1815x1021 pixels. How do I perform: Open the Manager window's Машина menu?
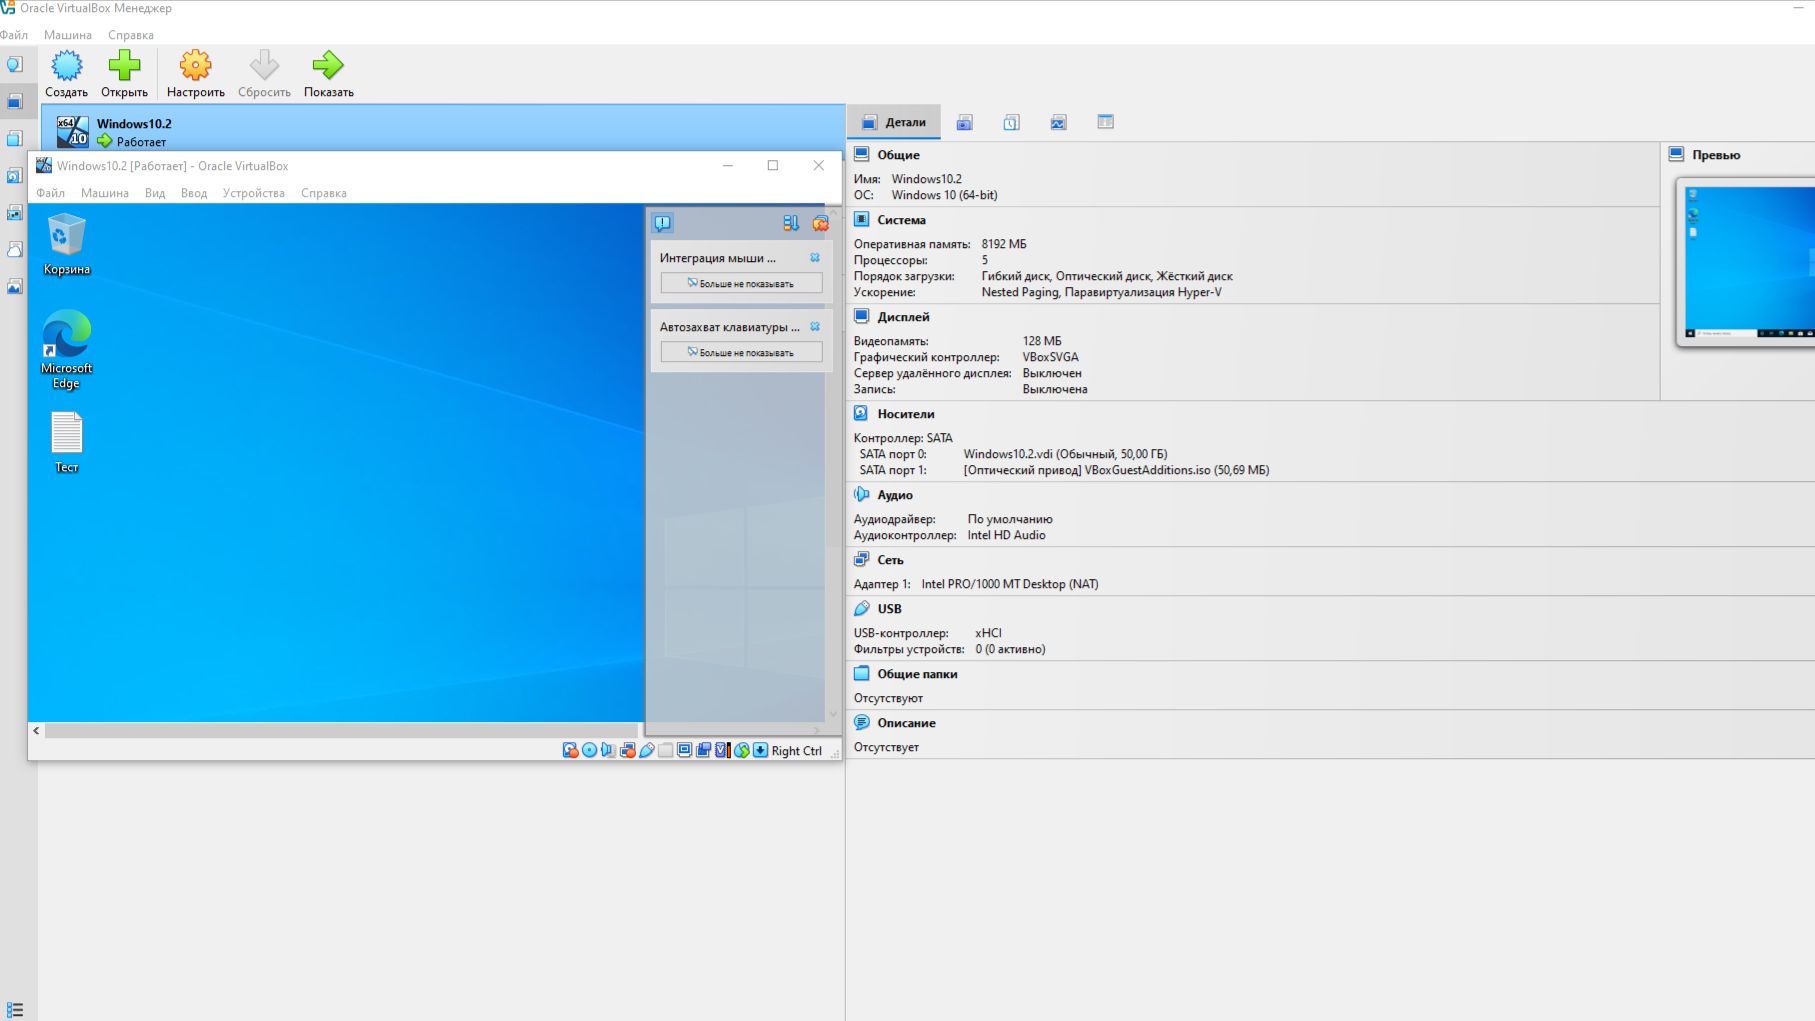click(68, 35)
